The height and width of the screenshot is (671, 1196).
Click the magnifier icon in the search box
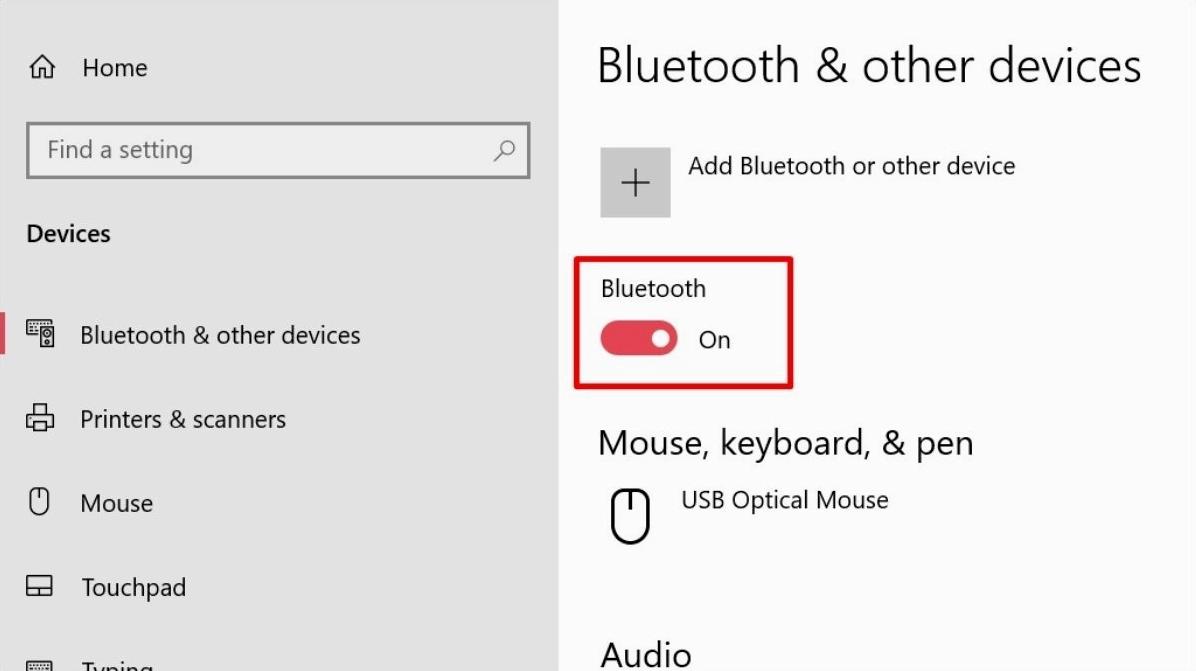pos(505,150)
